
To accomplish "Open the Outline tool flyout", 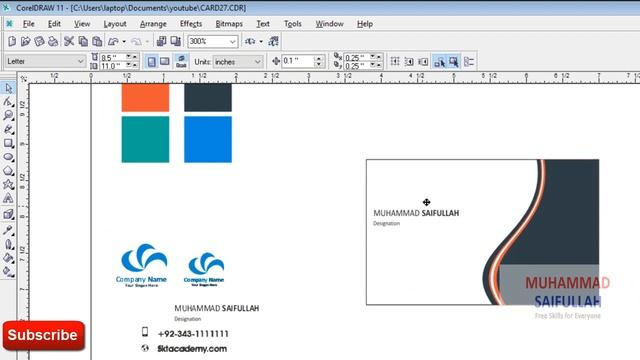I will (8, 244).
